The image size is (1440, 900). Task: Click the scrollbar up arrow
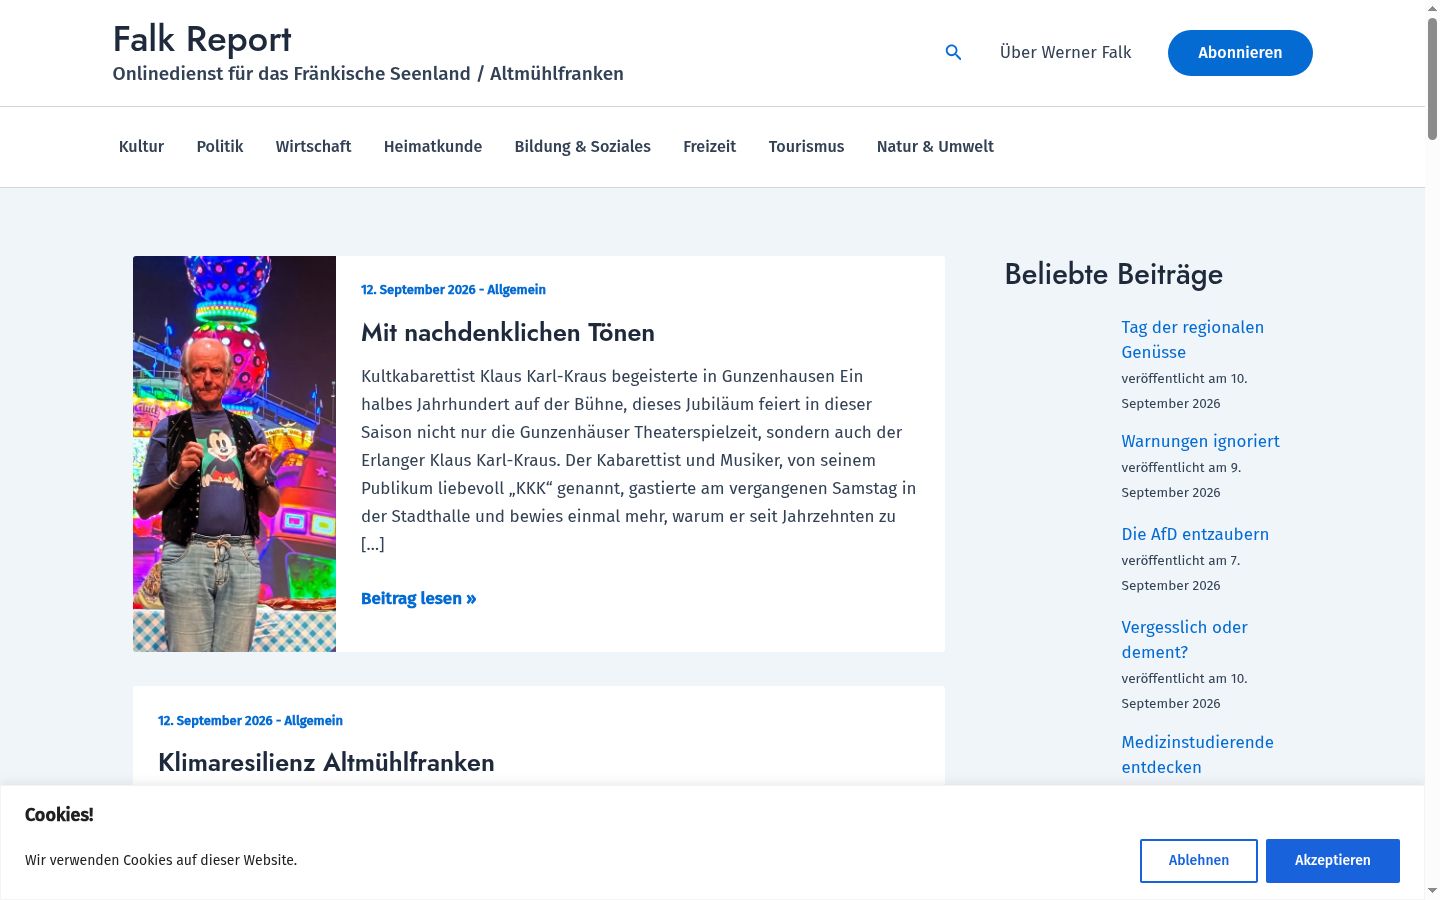[x=1432, y=8]
